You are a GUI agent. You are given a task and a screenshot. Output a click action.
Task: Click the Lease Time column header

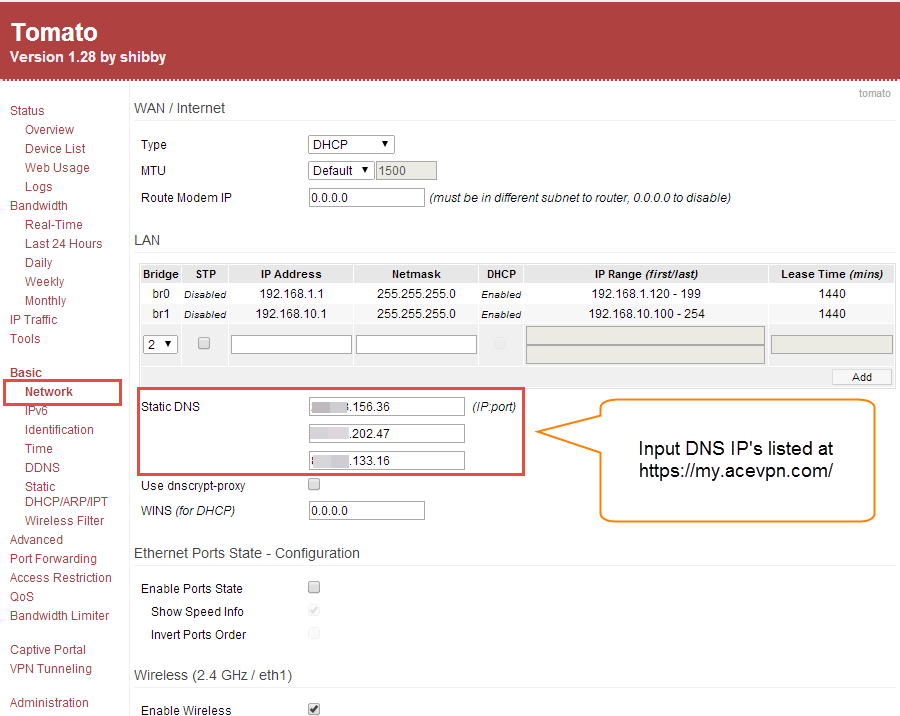(x=832, y=274)
